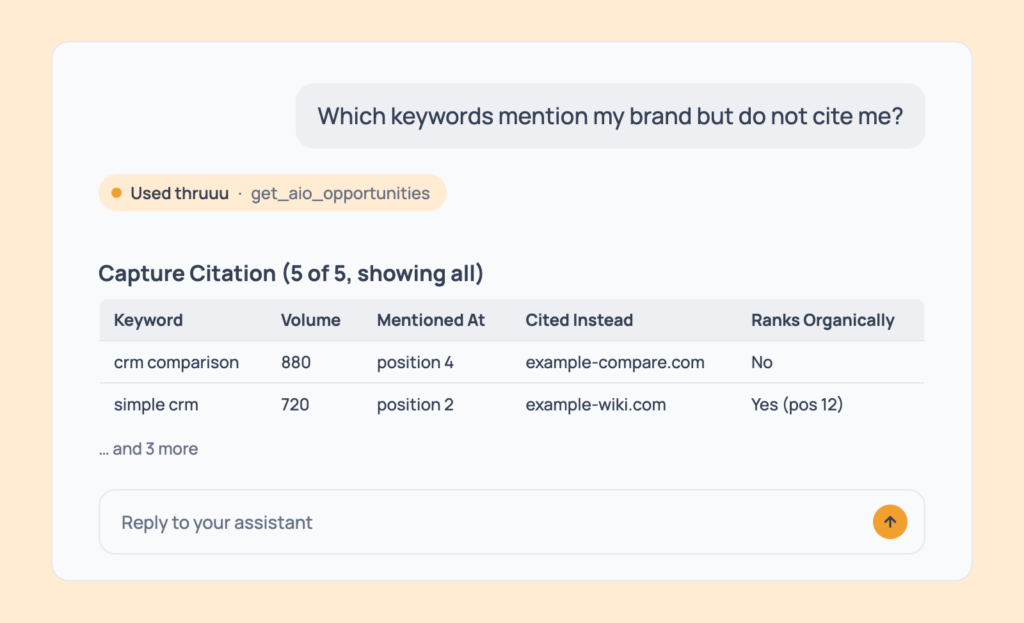Open the 'Used thruuu' tool call badge
The width and height of the screenshot is (1024, 623).
tap(272, 193)
